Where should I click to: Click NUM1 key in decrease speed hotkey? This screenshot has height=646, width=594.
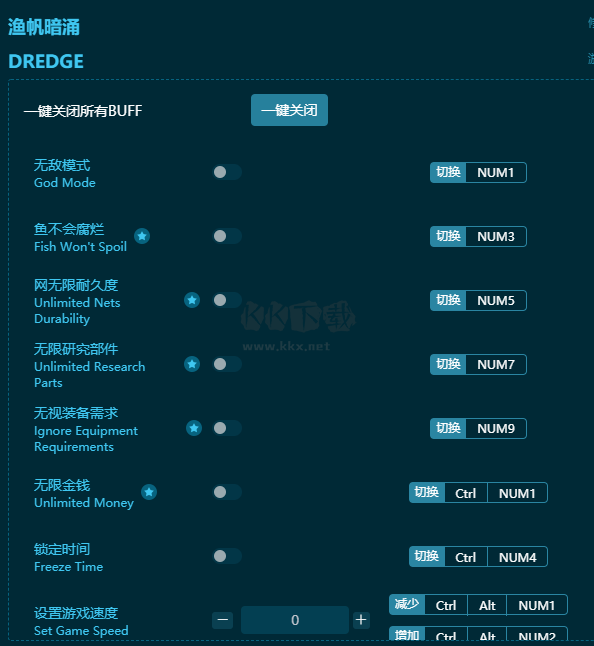coord(537,605)
